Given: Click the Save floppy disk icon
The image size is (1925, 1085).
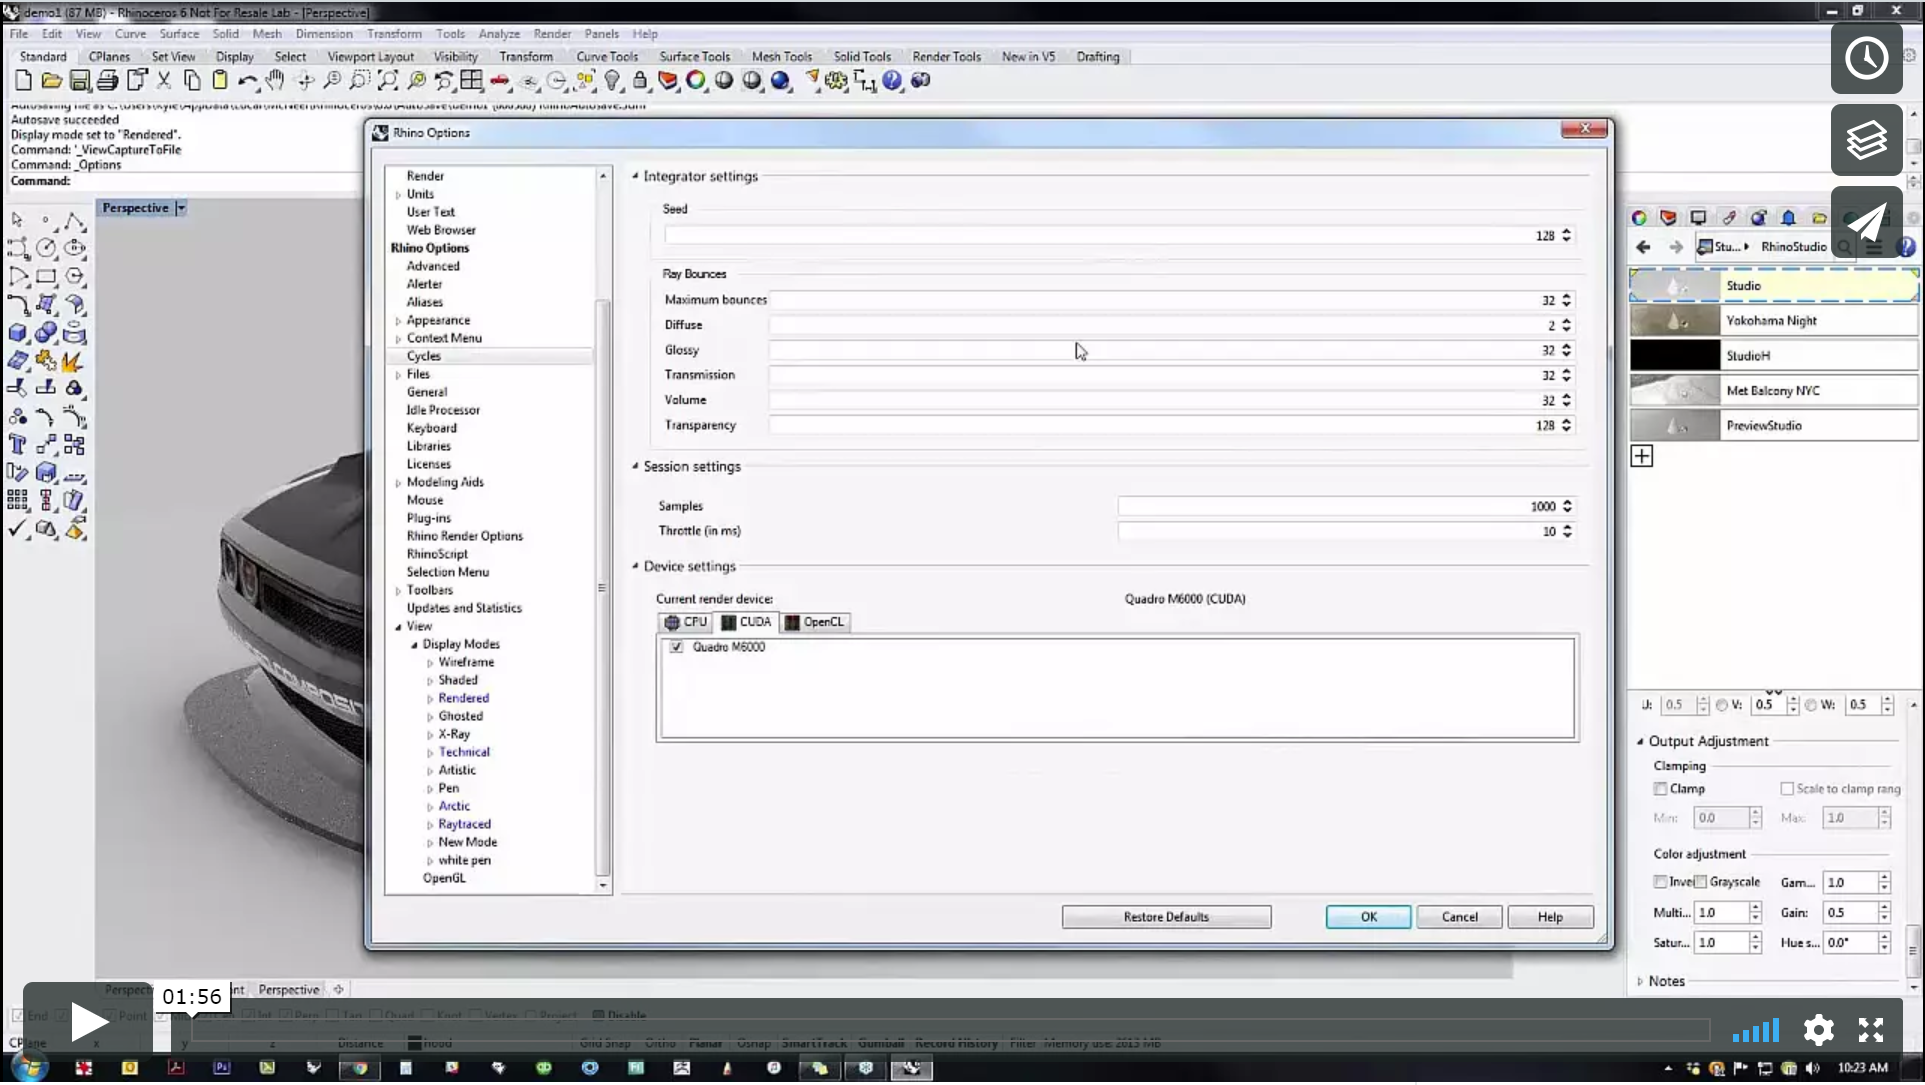Looking at the screenshot, I should coord(80,81).
